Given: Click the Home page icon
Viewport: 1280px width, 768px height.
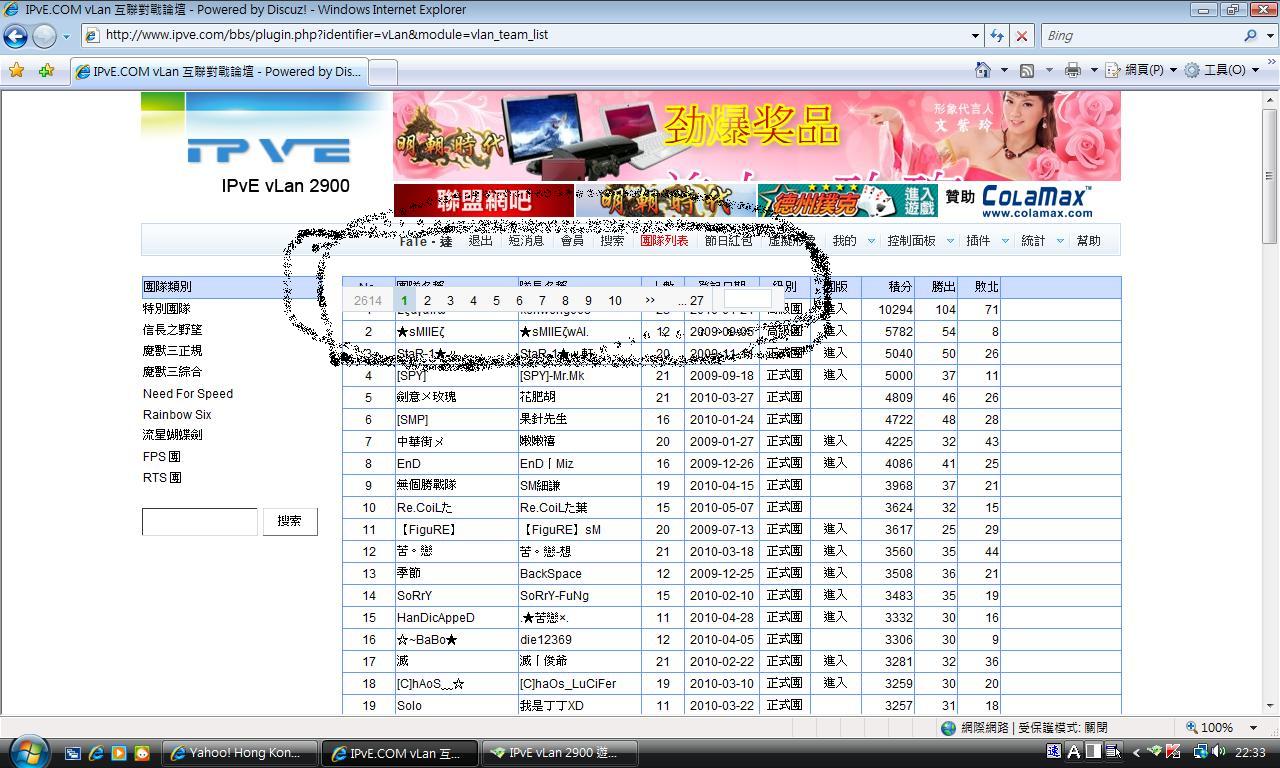Looking at the screenshot, I should (983, 70).
